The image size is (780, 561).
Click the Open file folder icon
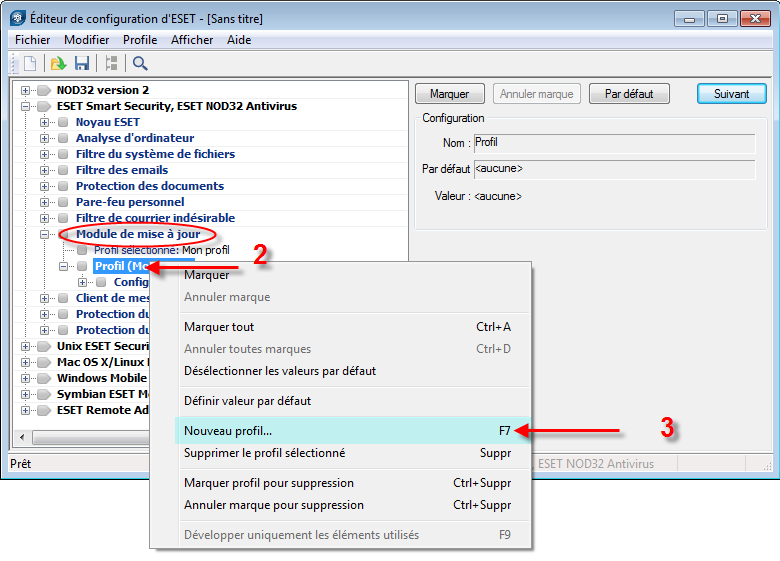(x=58, y=64)
